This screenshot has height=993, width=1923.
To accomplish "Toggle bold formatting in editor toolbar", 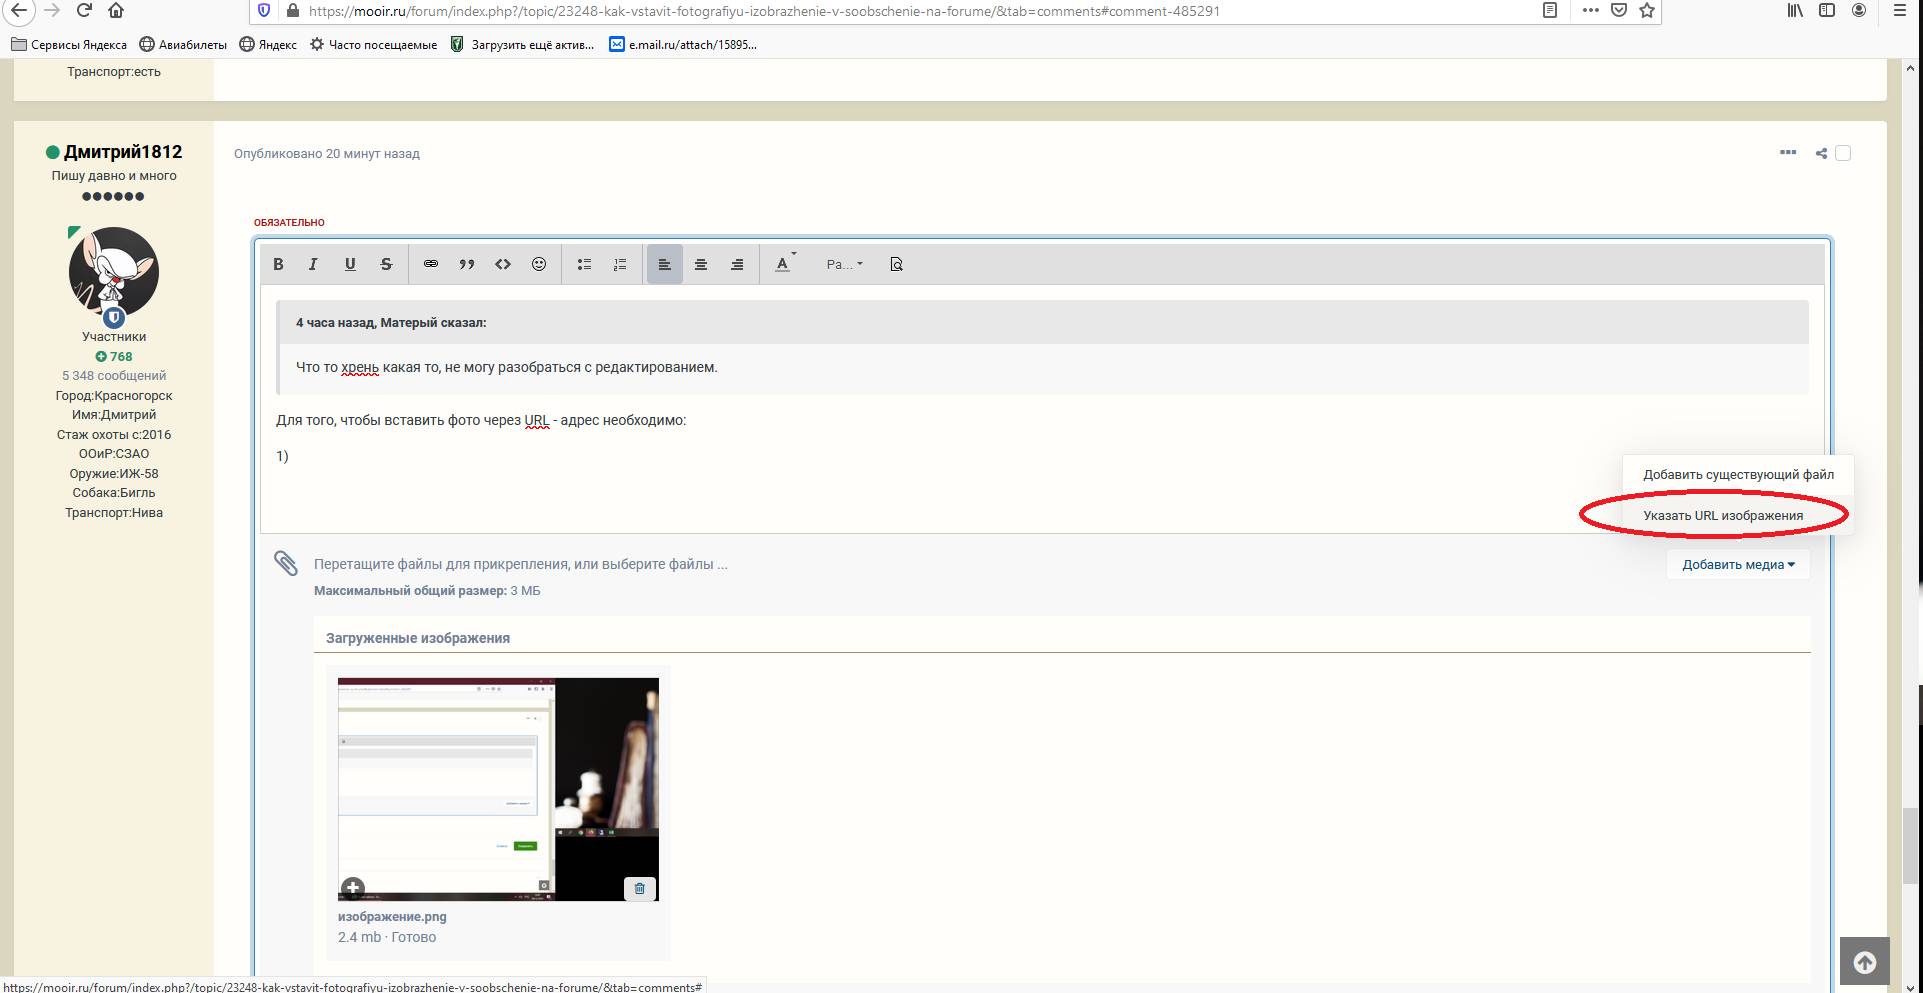I will click(x=279, y=265).
